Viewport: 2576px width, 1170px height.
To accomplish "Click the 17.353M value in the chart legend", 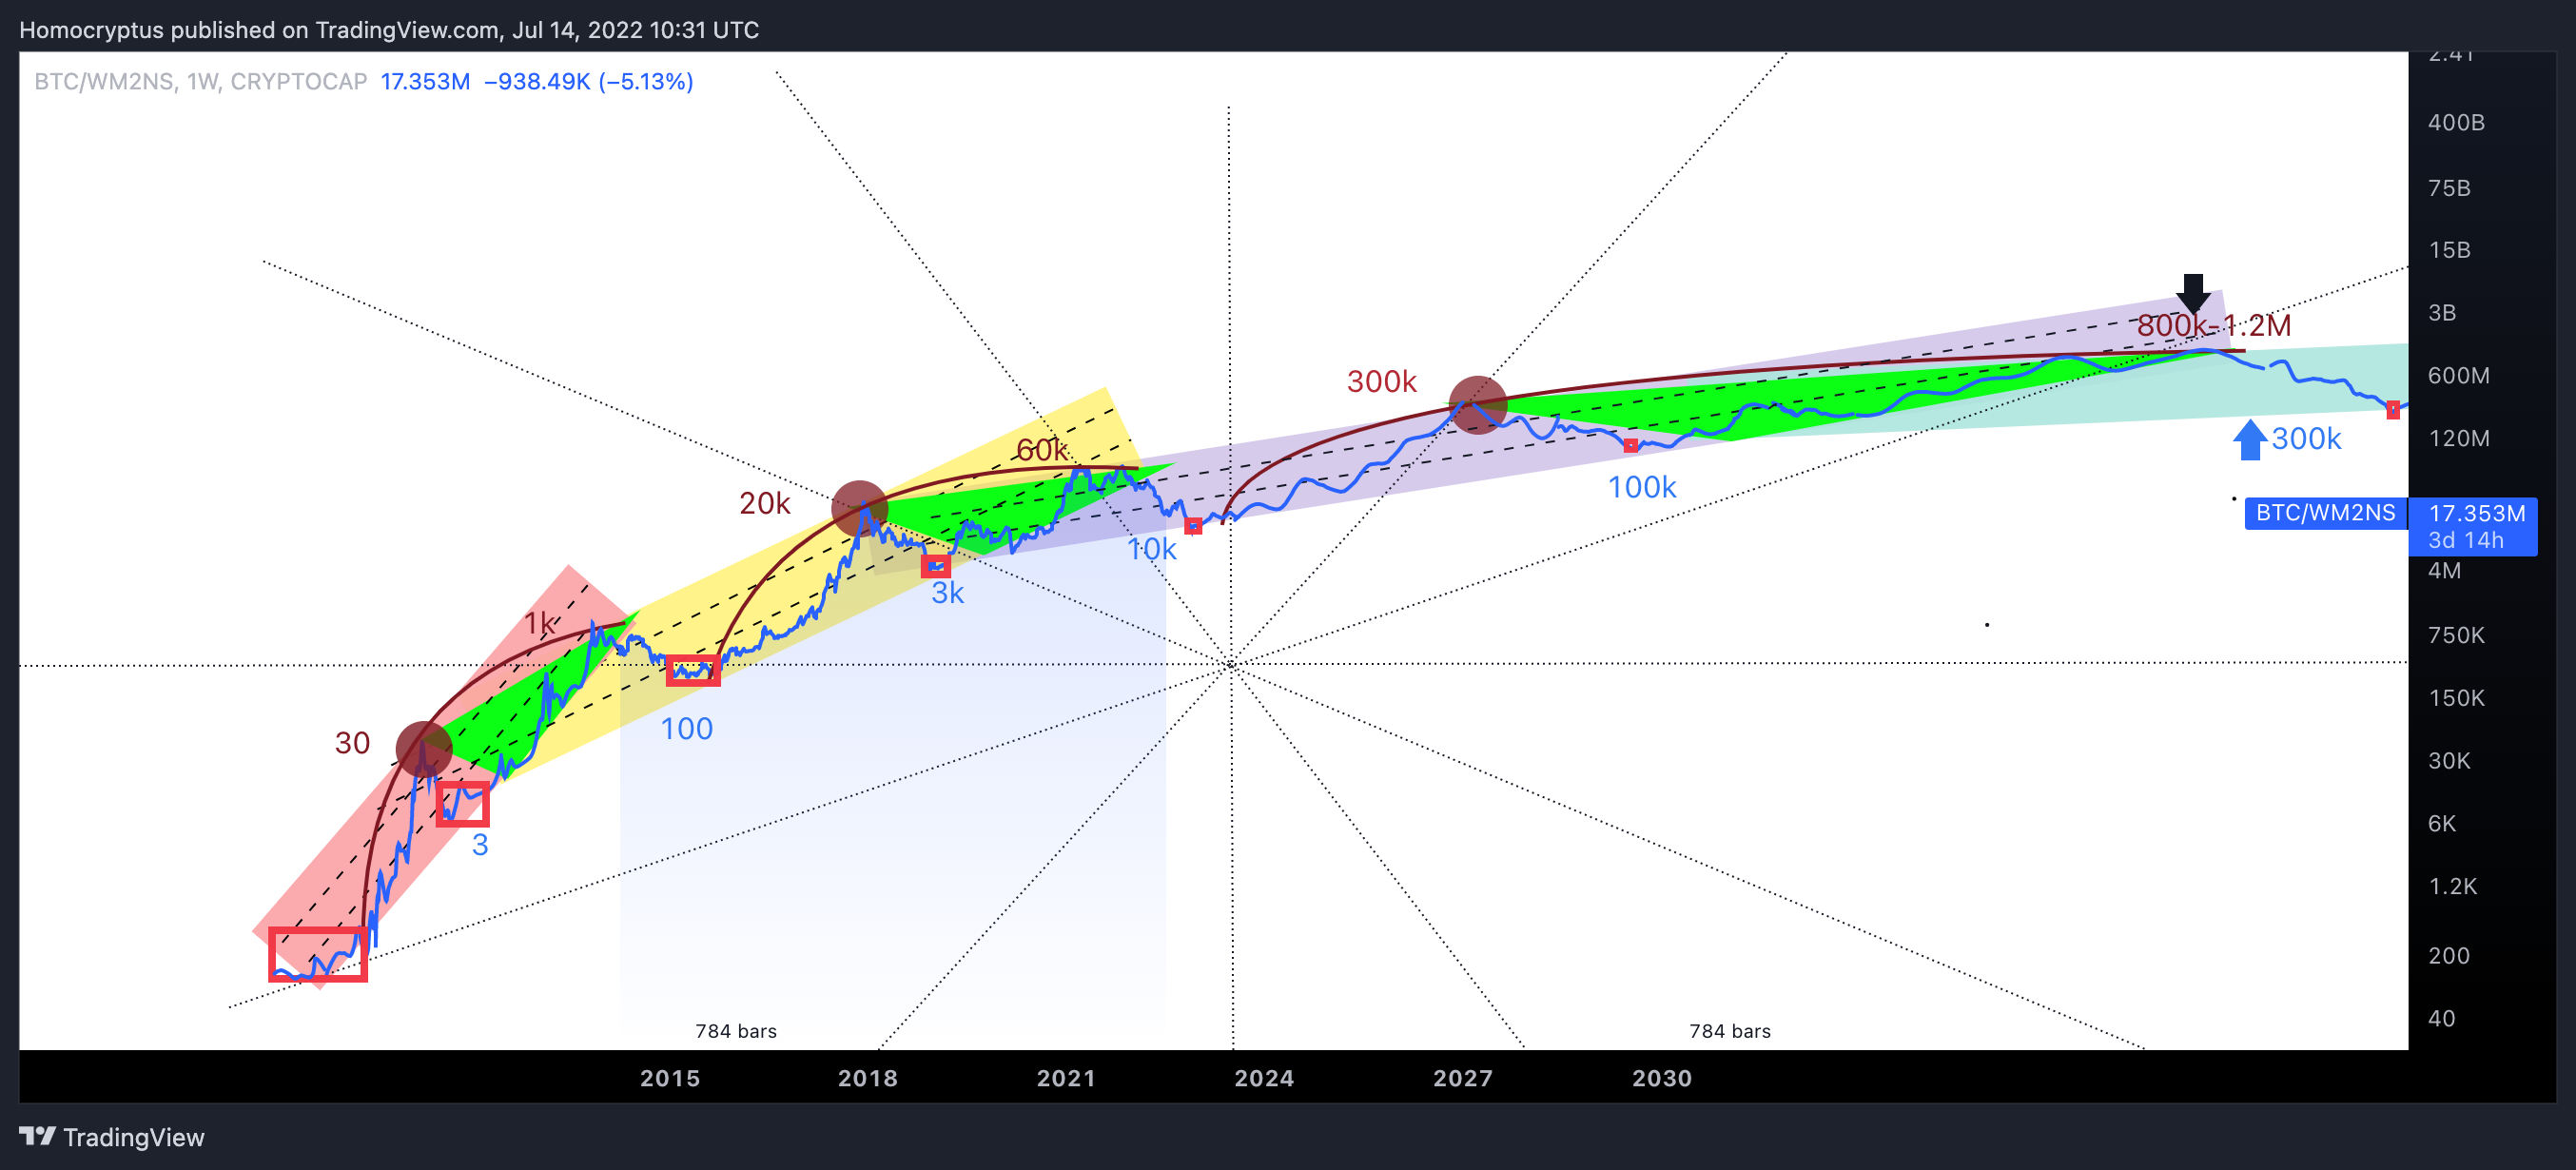I will click(x=425, y=82).
